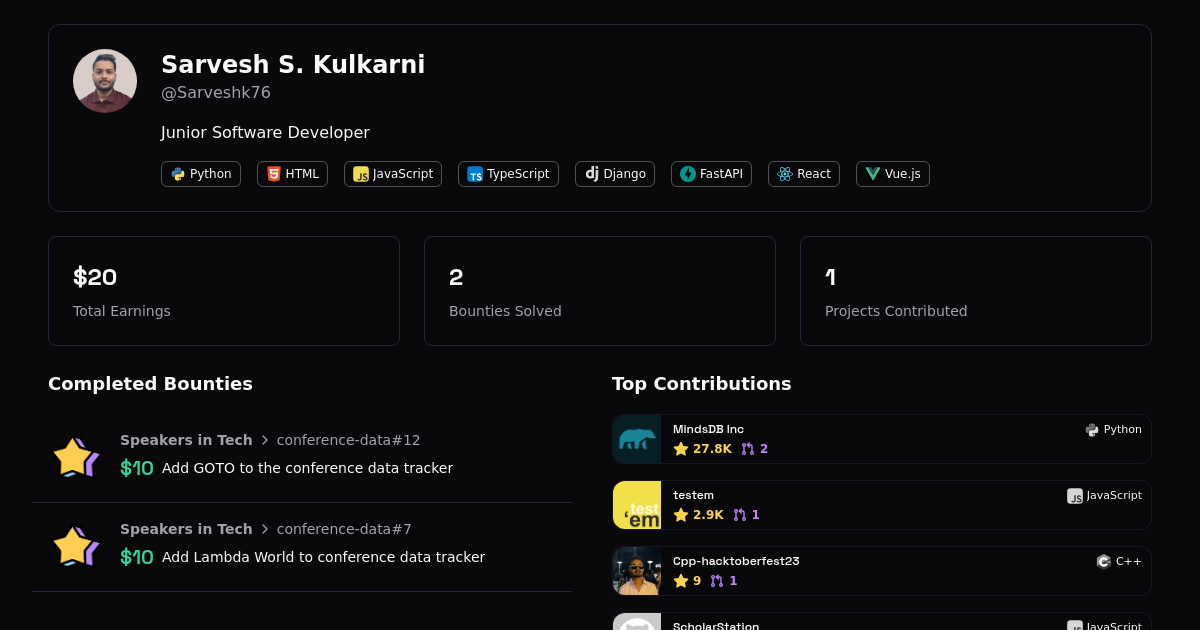1200x630 pixels.
Task: Click the @Sarveshk76 username handle
Action: (x=216, y=93)
